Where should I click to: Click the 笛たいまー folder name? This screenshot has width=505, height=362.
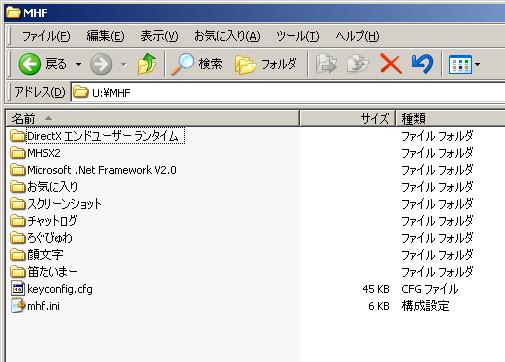(x=52, y=272)
